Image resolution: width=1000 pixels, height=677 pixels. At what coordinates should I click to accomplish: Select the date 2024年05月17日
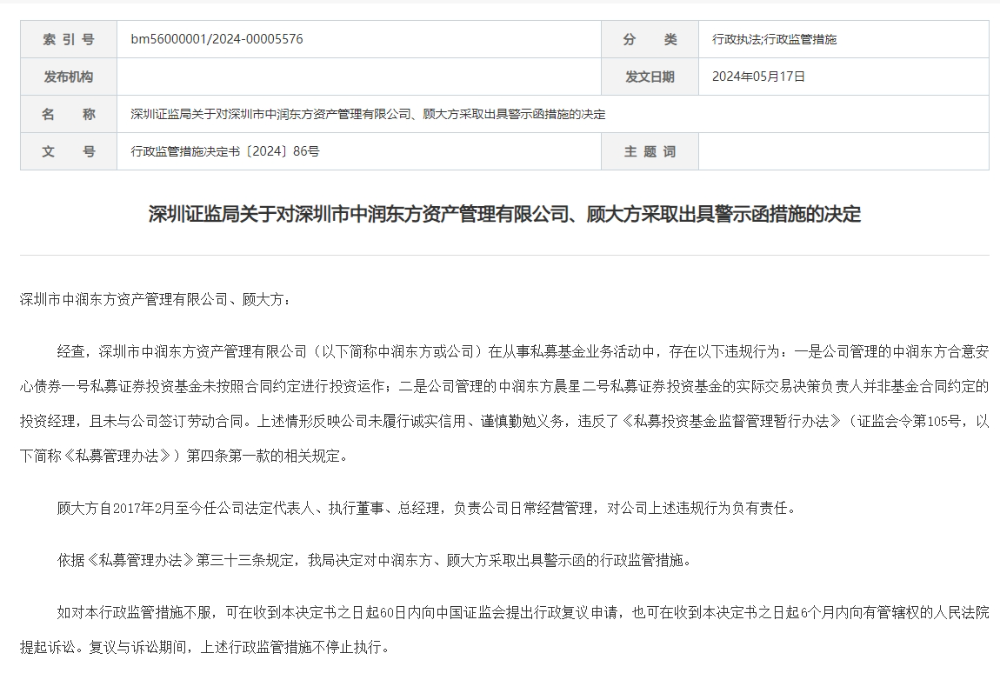758,76
